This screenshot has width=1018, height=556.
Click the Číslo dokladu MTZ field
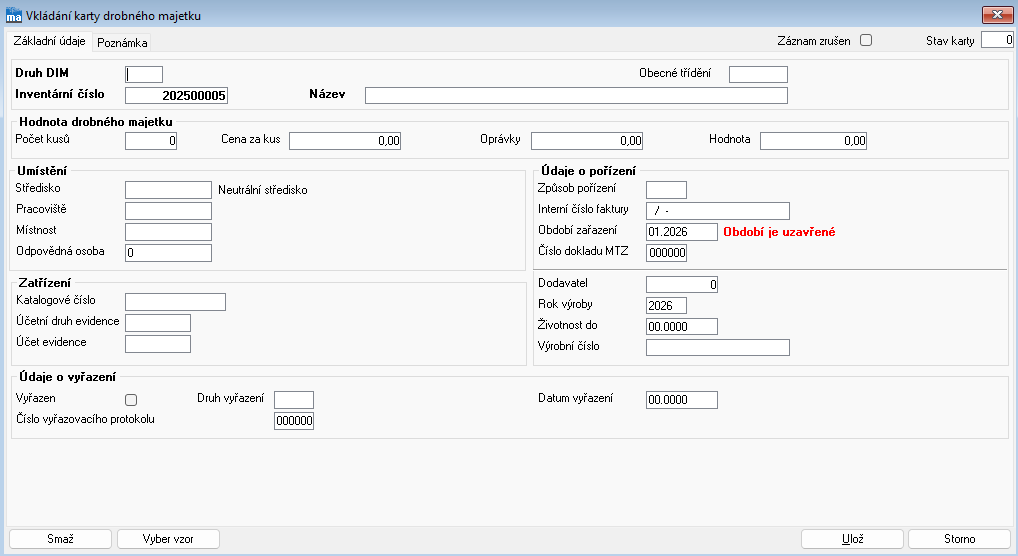[666, 253]
